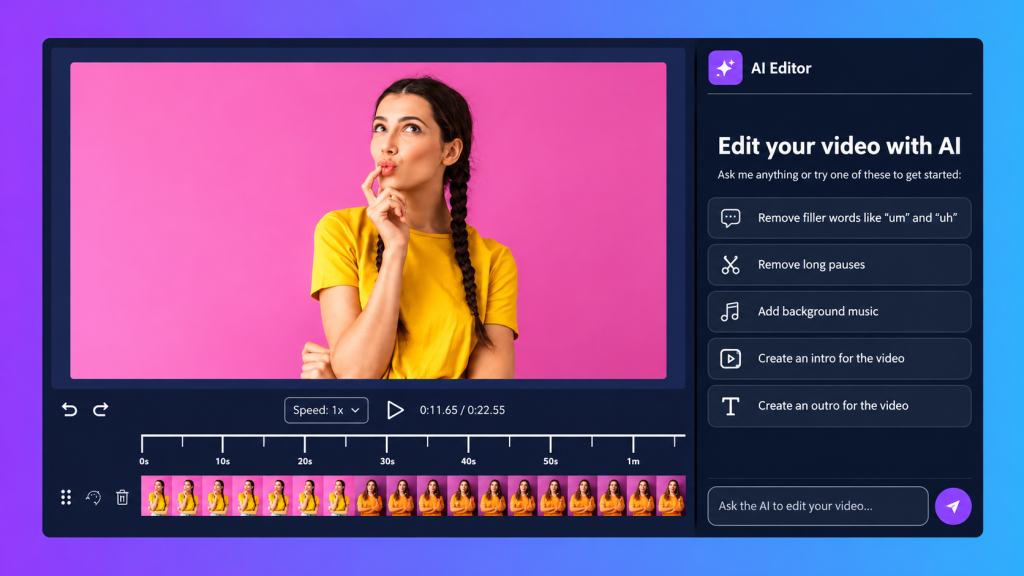Grab the six-dot drag handle icon

[66, 498]
